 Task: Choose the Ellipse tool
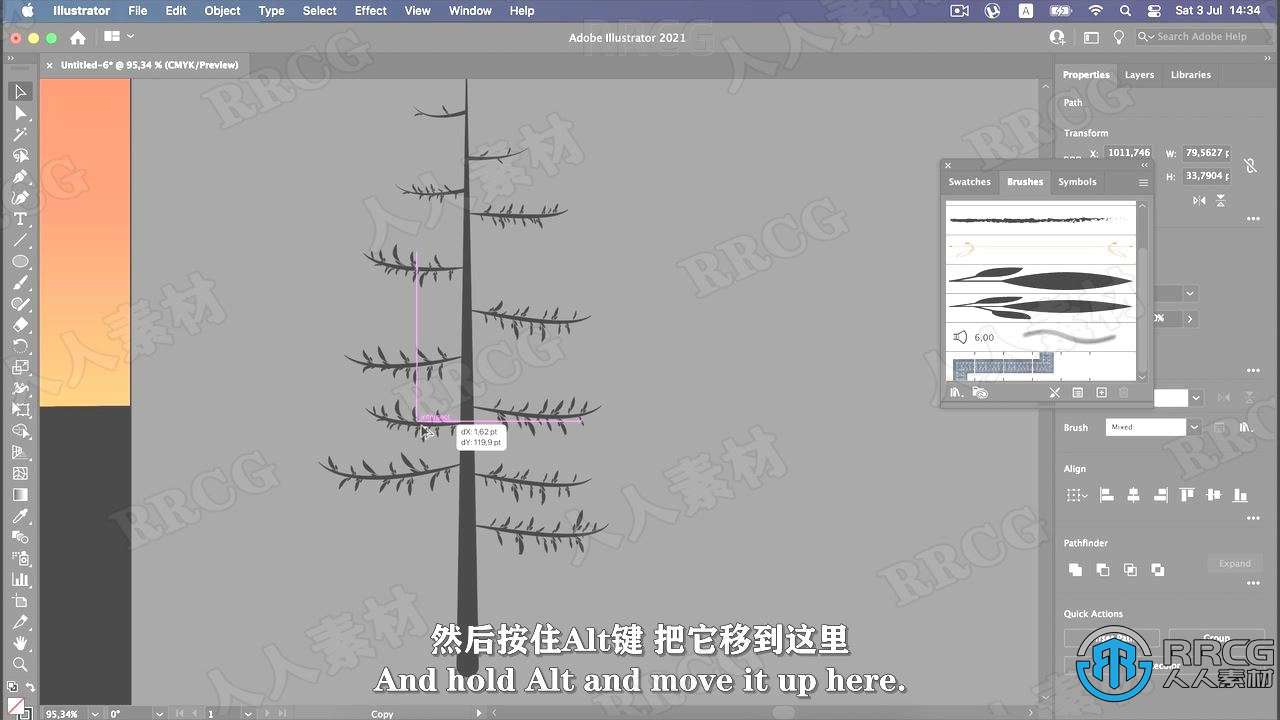tap(20, 261)
